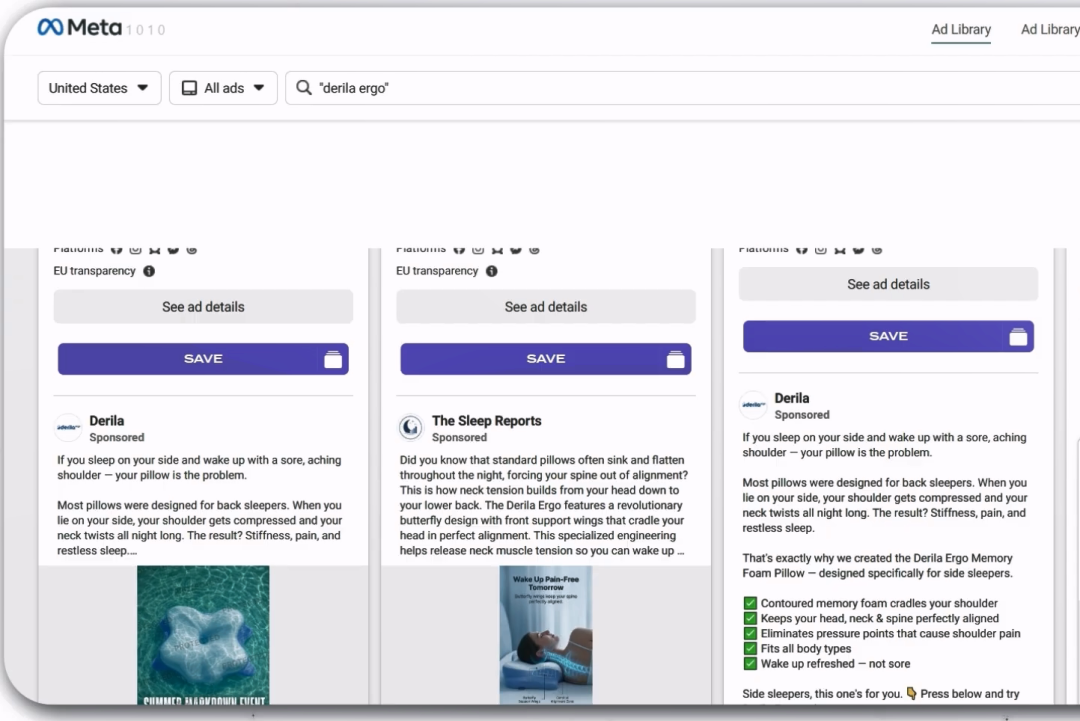
Task: Click "Sponsored" under The Sleep Reports
Action: pyautogui.click(x=459, y=437)
